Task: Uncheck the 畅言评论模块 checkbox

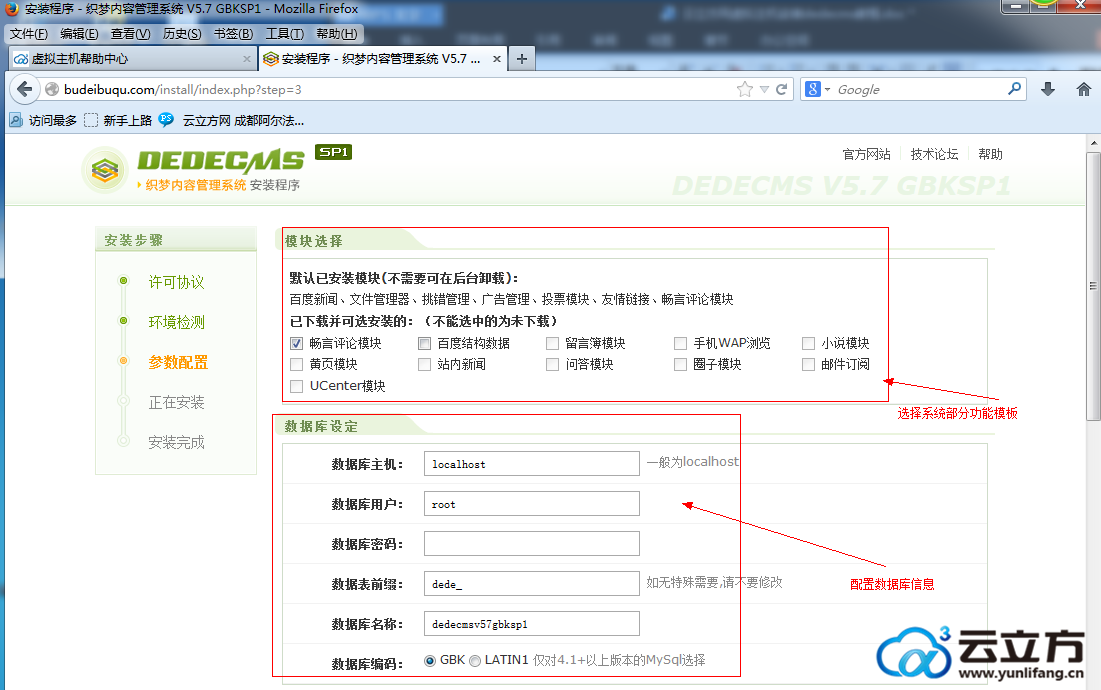Action: pos(296,343)
